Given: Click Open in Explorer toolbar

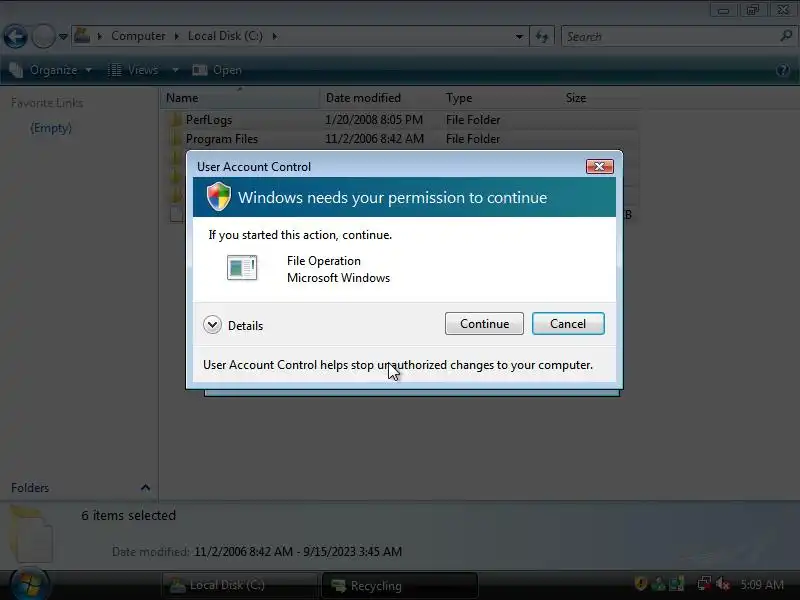Looking at the screenshot, I should coord(217,70).
